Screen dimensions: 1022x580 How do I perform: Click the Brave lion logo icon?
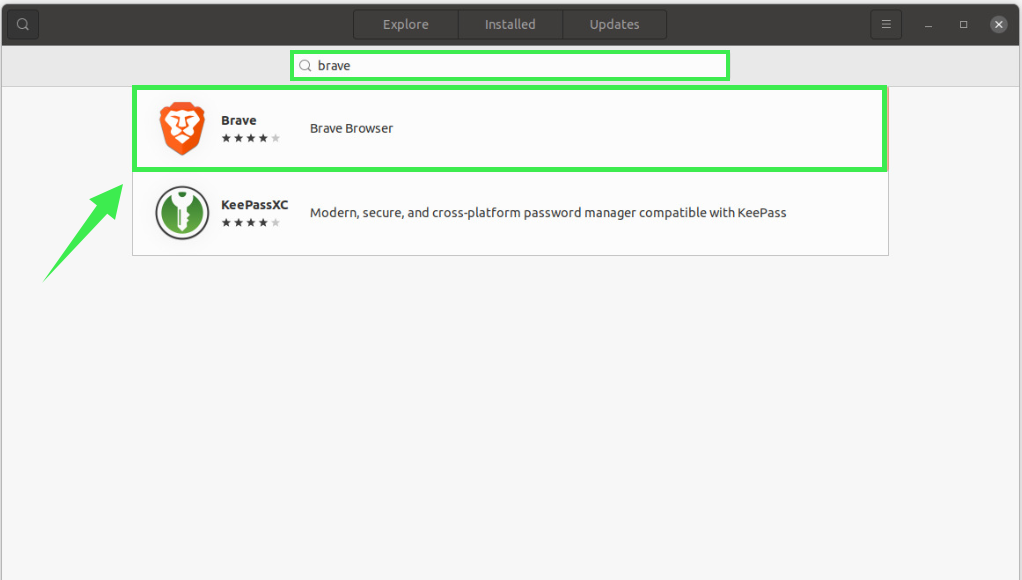[x=182, y=128]
